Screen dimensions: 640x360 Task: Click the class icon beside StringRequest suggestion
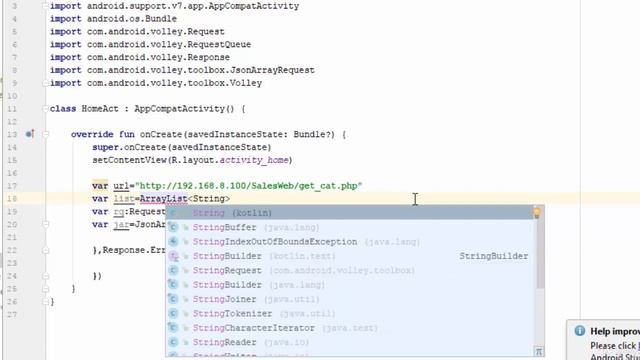(x=173, y=270)
